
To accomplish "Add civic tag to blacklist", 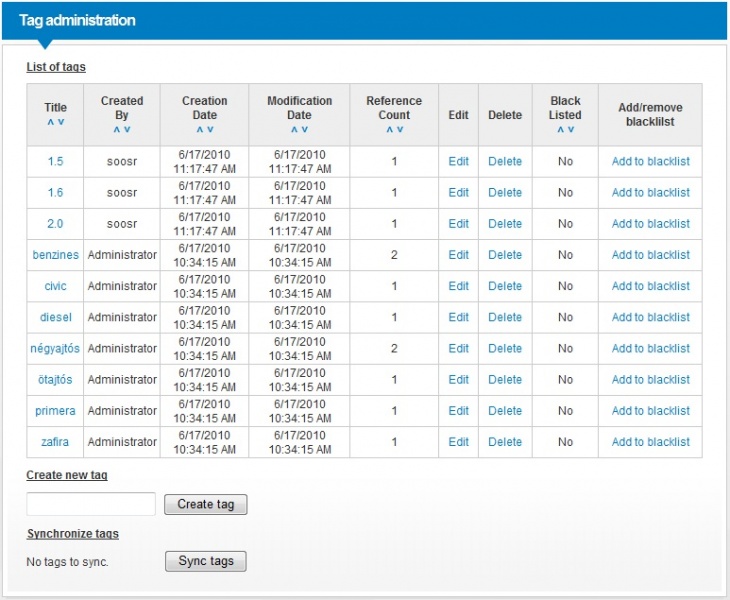I will click(x=651, y=286).
